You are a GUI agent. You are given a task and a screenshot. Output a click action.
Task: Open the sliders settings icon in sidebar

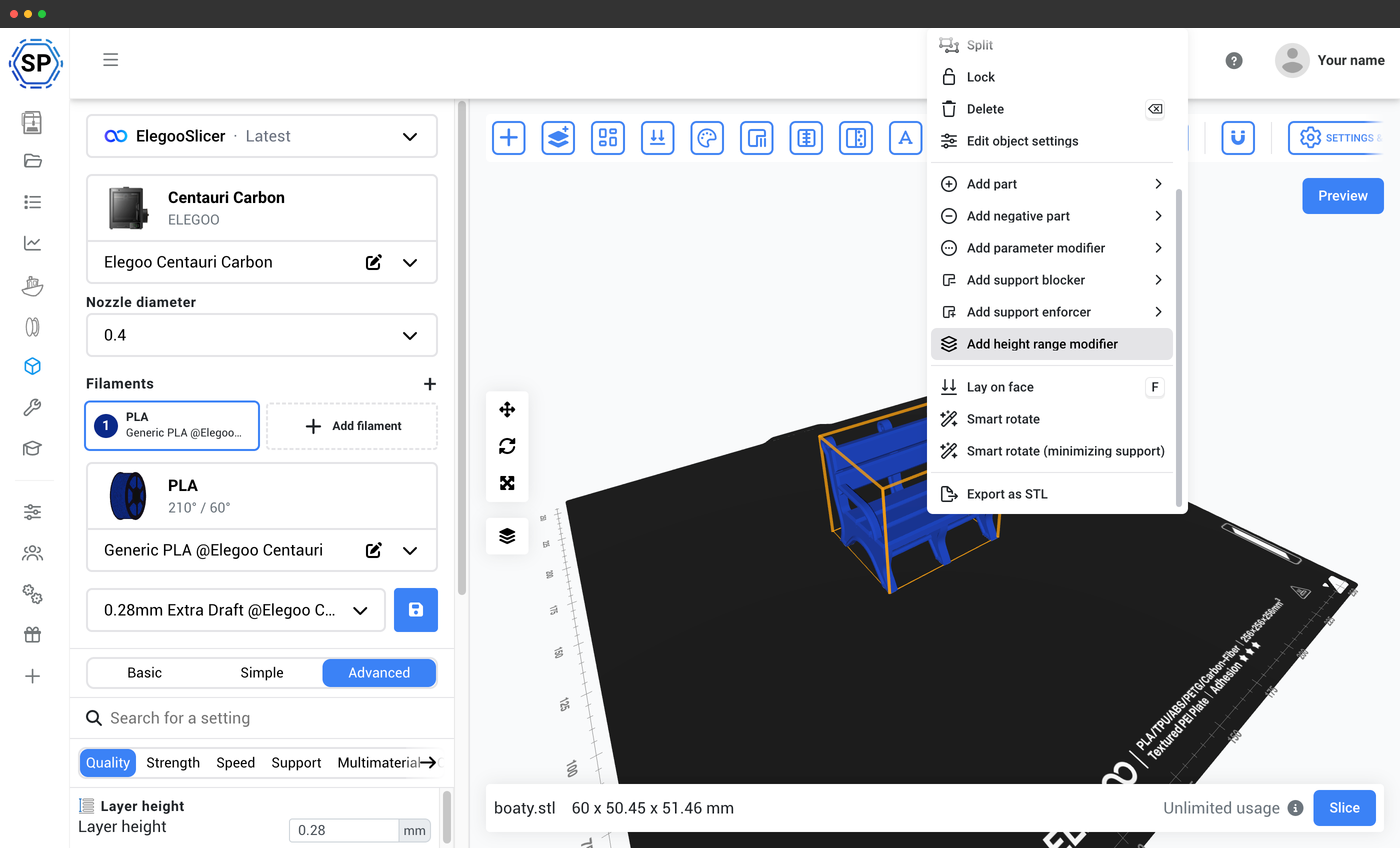[32, 512]
